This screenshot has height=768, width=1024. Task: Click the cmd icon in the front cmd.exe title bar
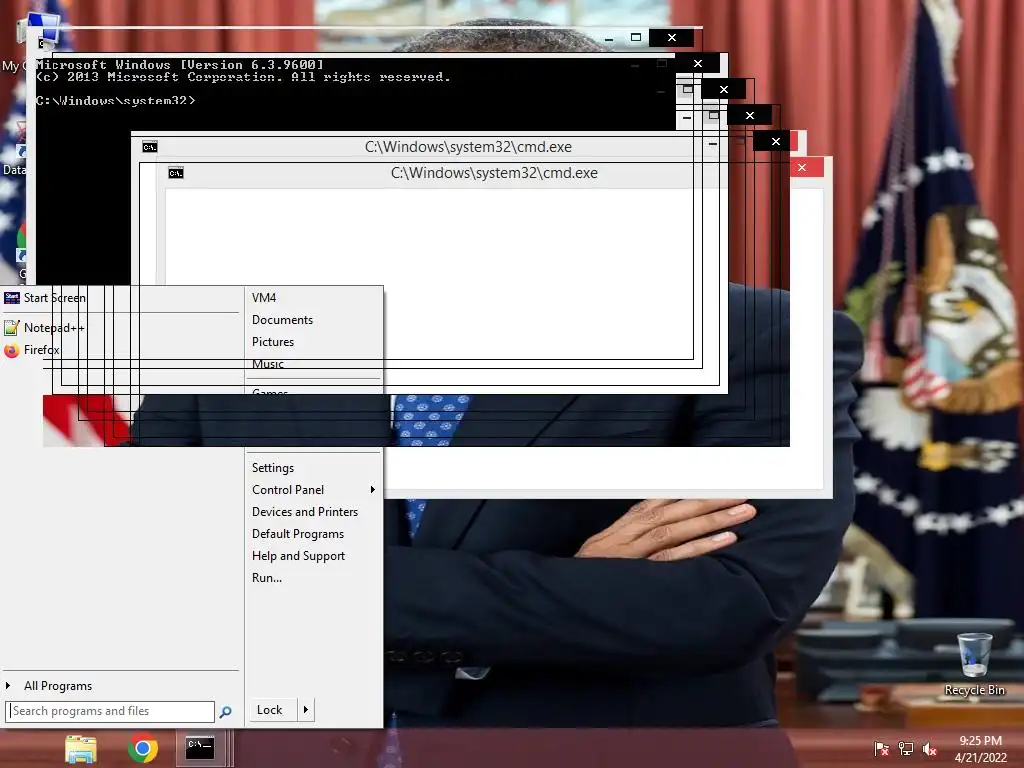(176, 173)
